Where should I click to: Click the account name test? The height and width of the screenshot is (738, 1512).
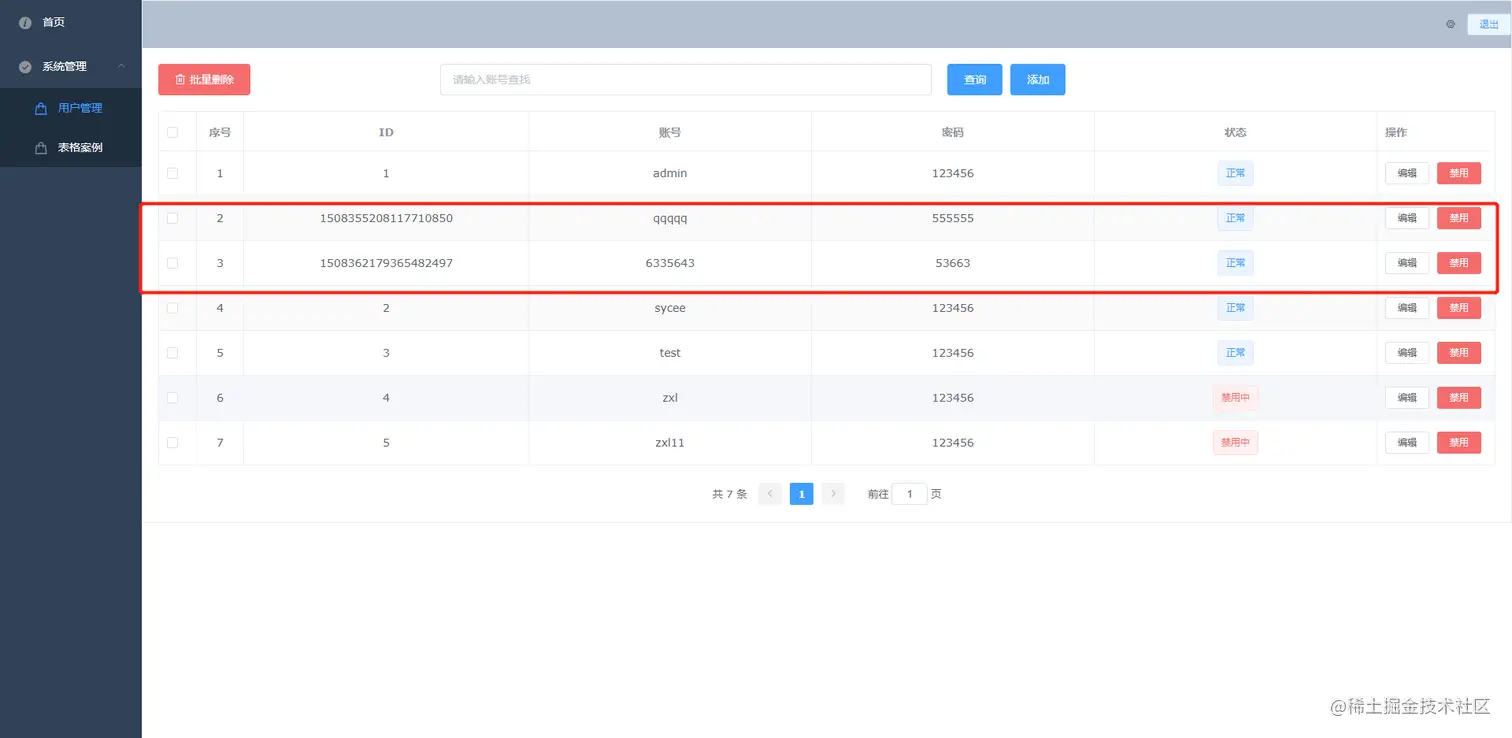click(670, 353)
